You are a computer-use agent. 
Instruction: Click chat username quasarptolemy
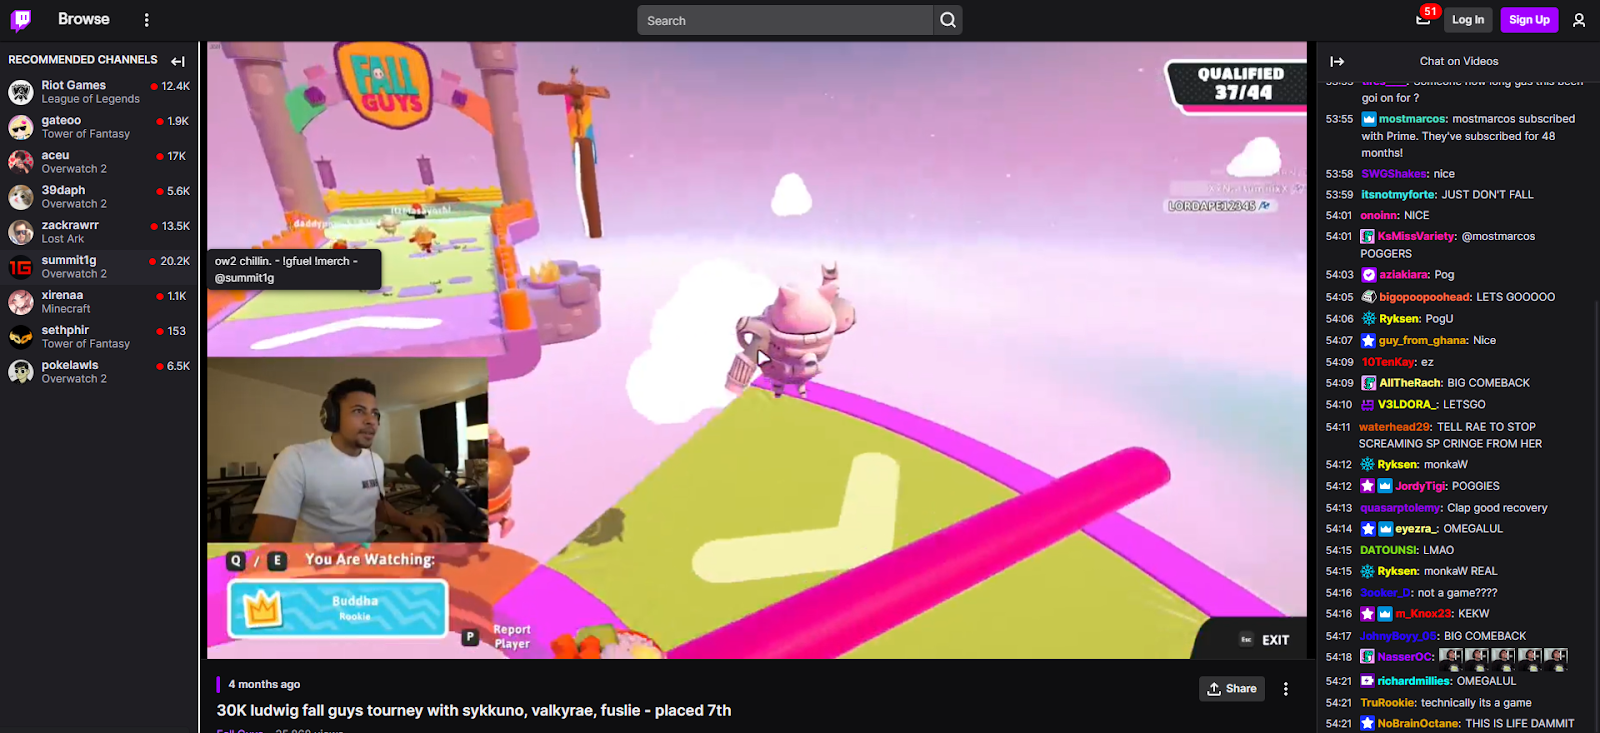(x=1401, y=508)
